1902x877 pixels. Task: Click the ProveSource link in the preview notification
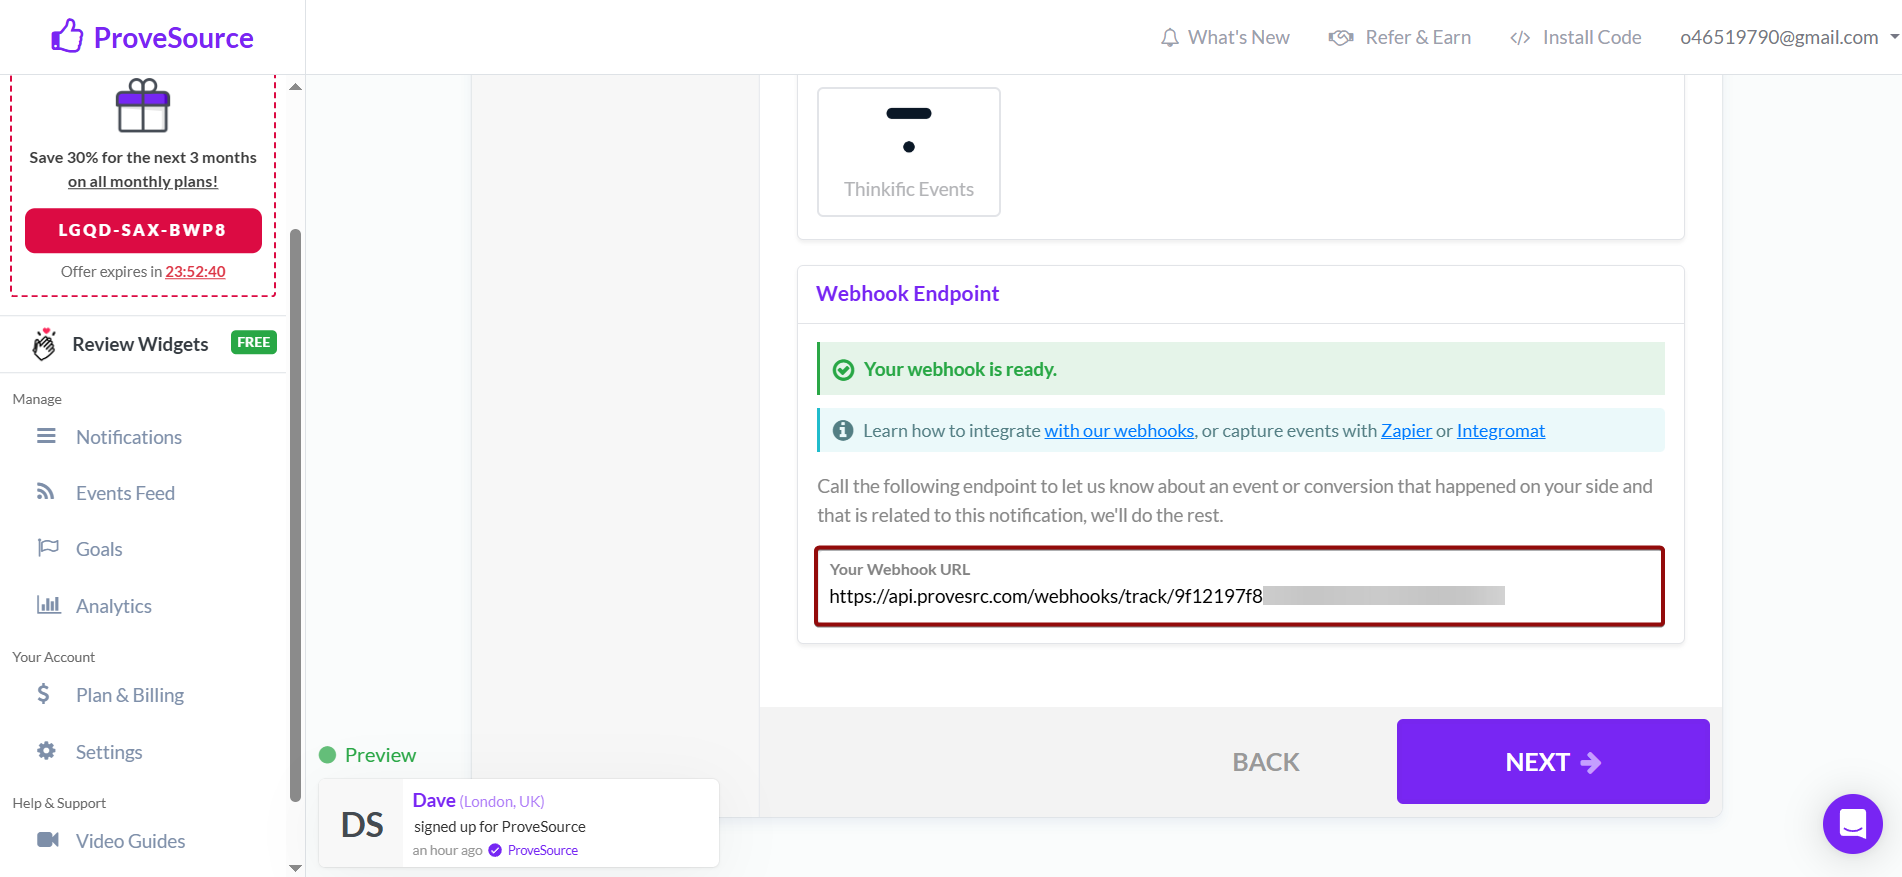(543, 850)
